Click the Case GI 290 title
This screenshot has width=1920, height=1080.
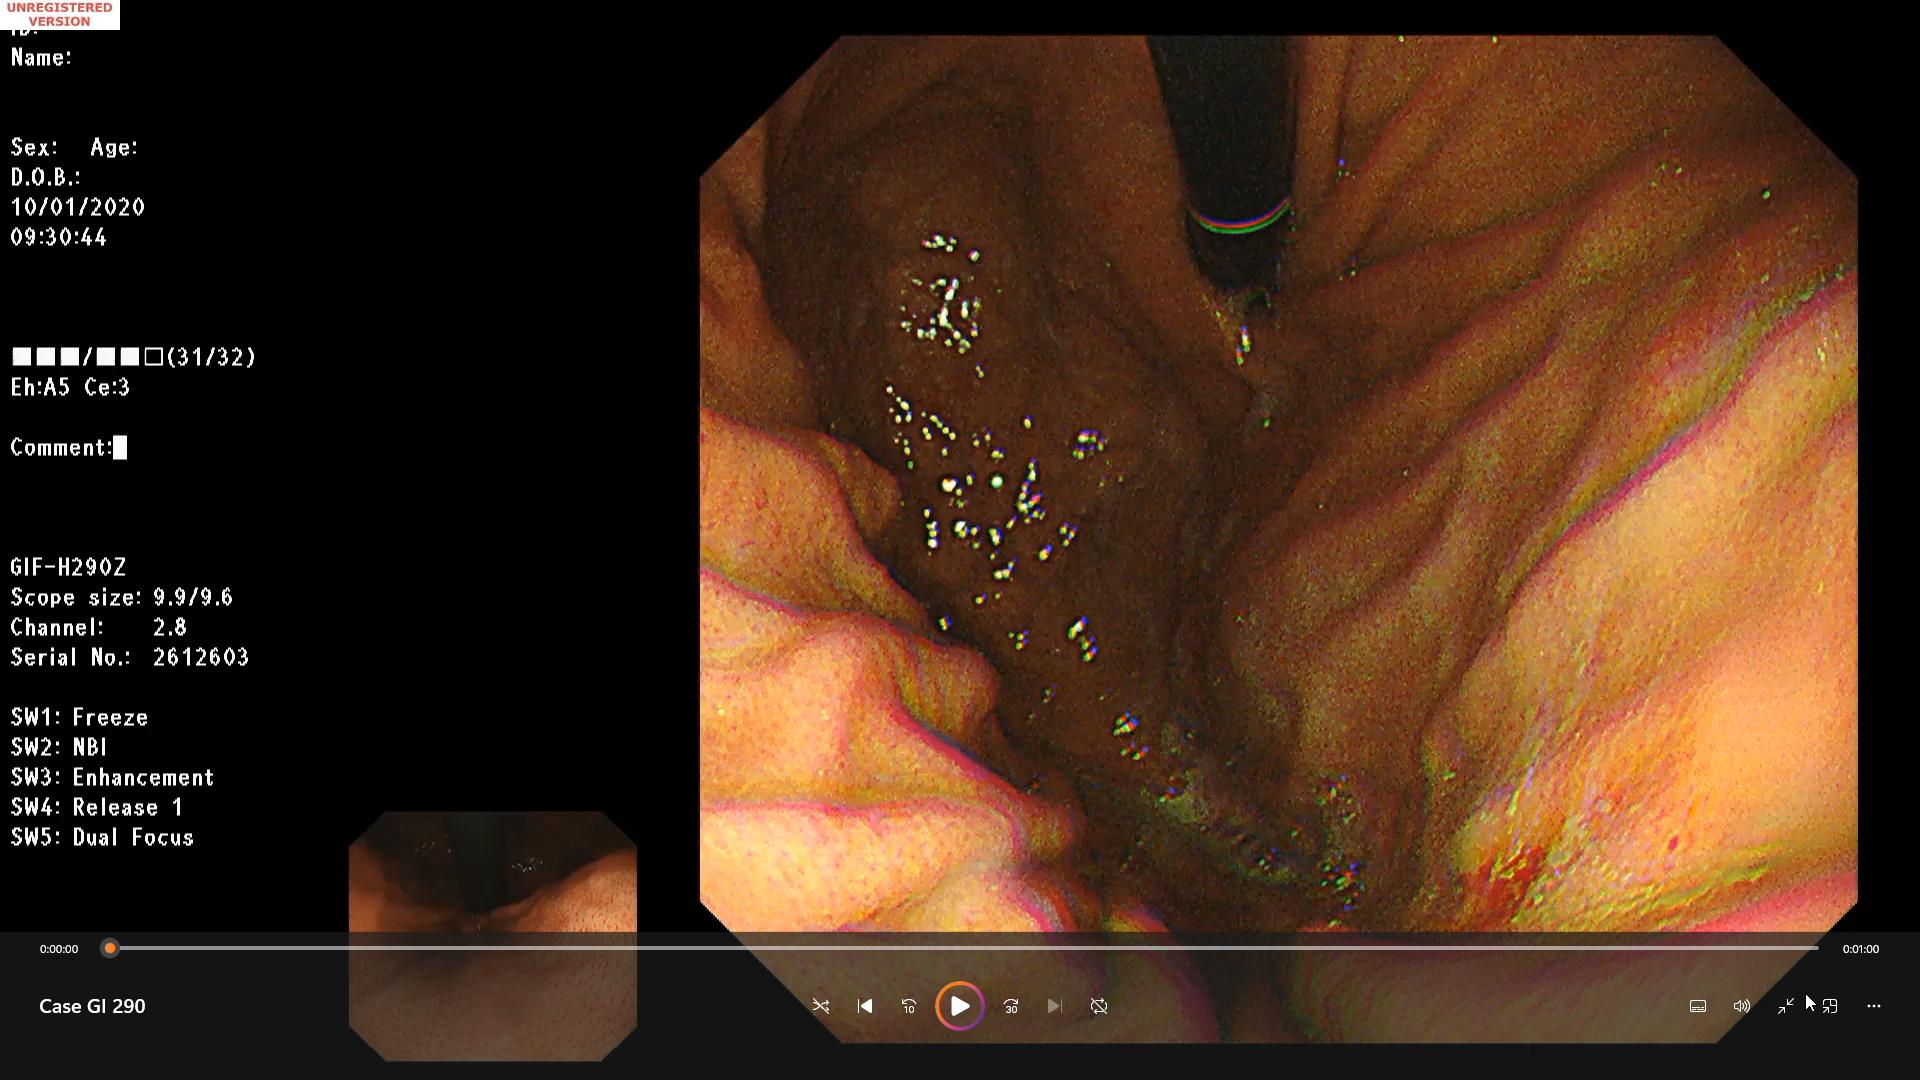(x=92, y=1006)
